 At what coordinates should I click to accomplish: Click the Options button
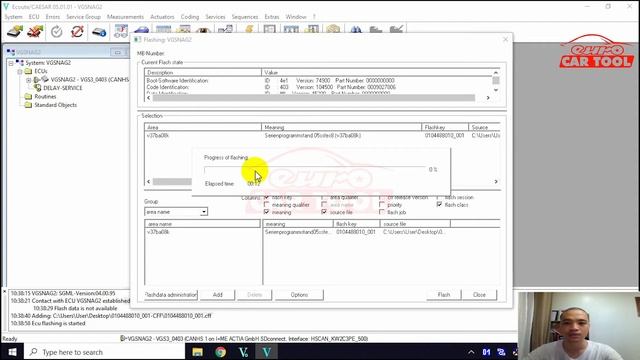click(x=299, y=295)
